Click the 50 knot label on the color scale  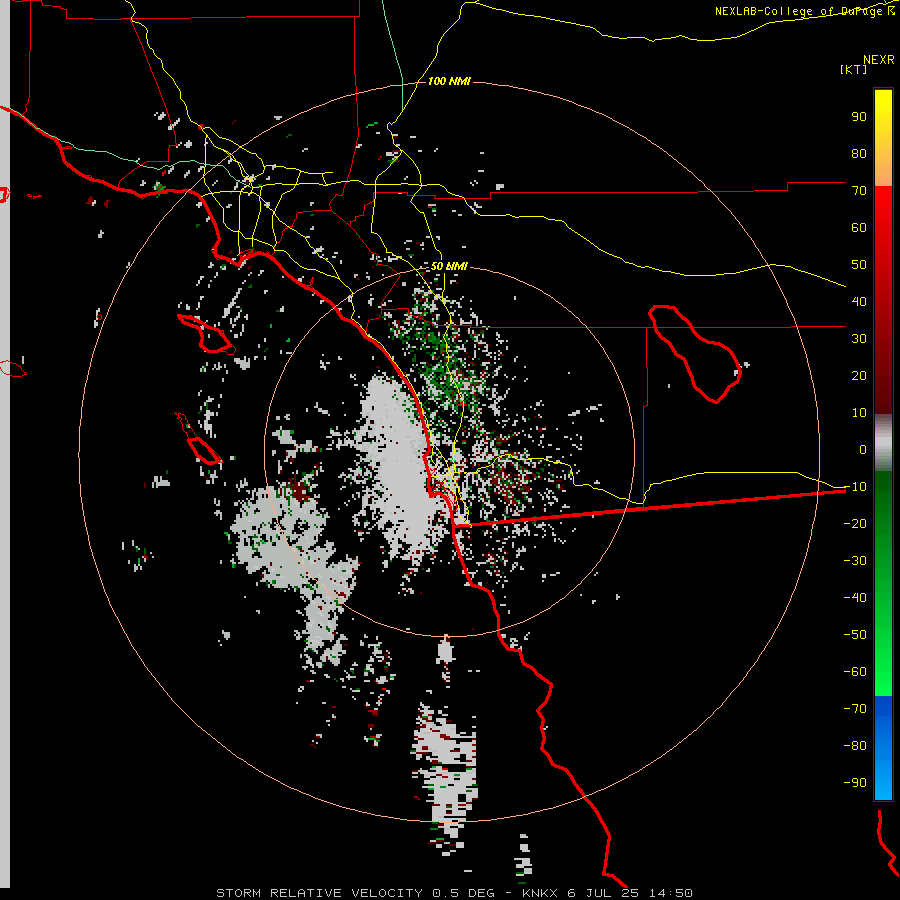pyautogui.click(x=859, y=265)
